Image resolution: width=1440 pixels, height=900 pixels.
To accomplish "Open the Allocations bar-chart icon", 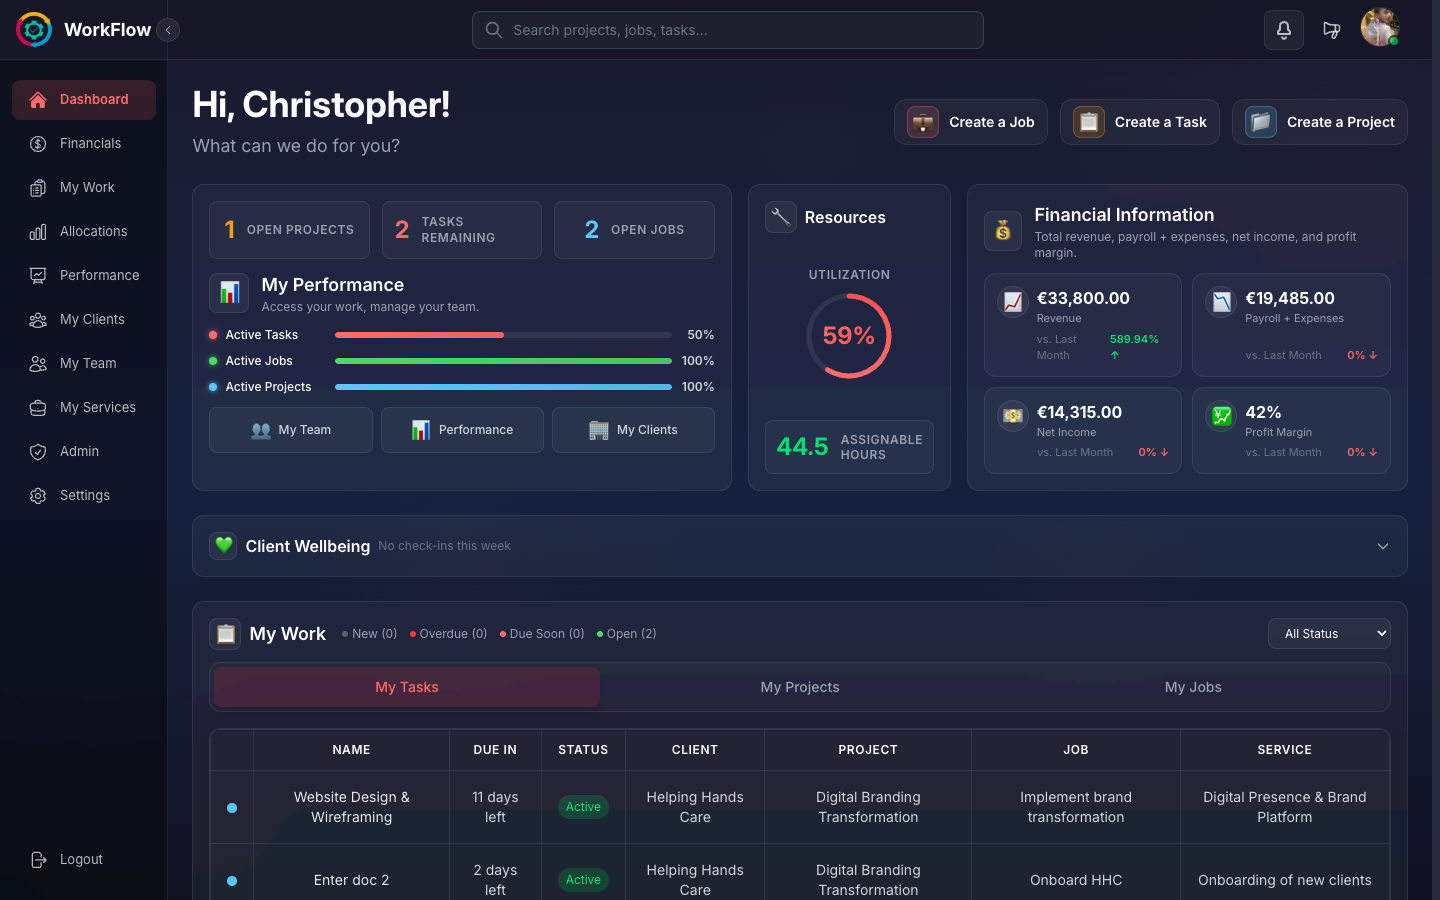I will 37,231.
